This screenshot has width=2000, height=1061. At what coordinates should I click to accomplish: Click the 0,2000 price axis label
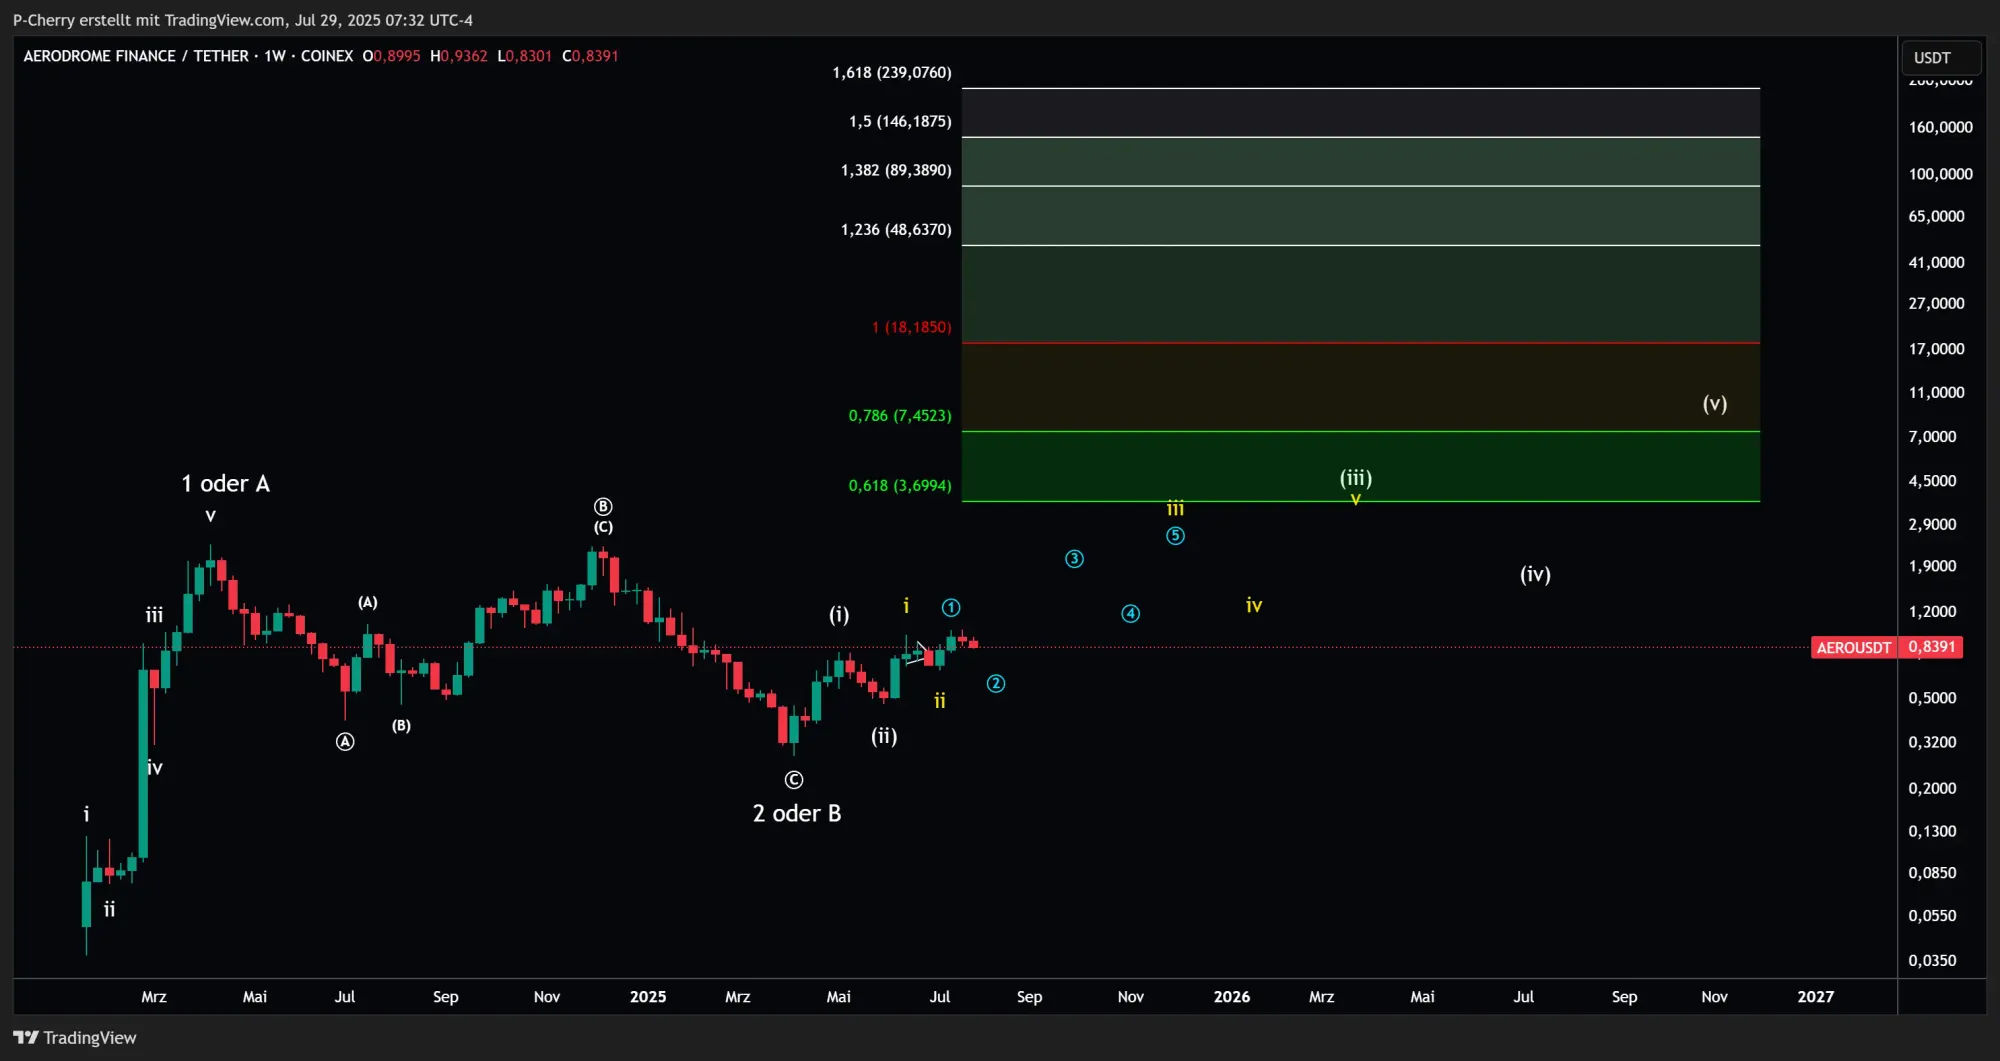point(1932,788)
